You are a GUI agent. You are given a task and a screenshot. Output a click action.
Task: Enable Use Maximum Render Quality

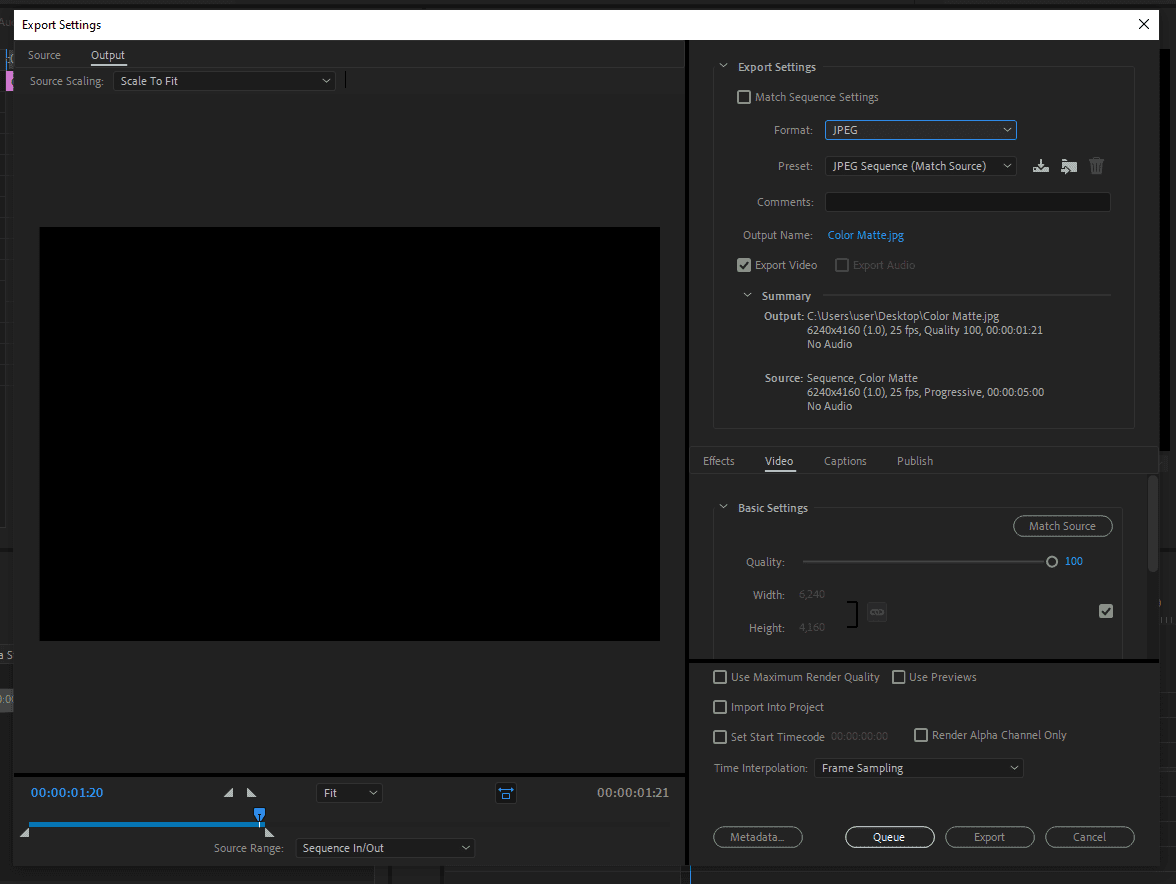click(720, 677)
